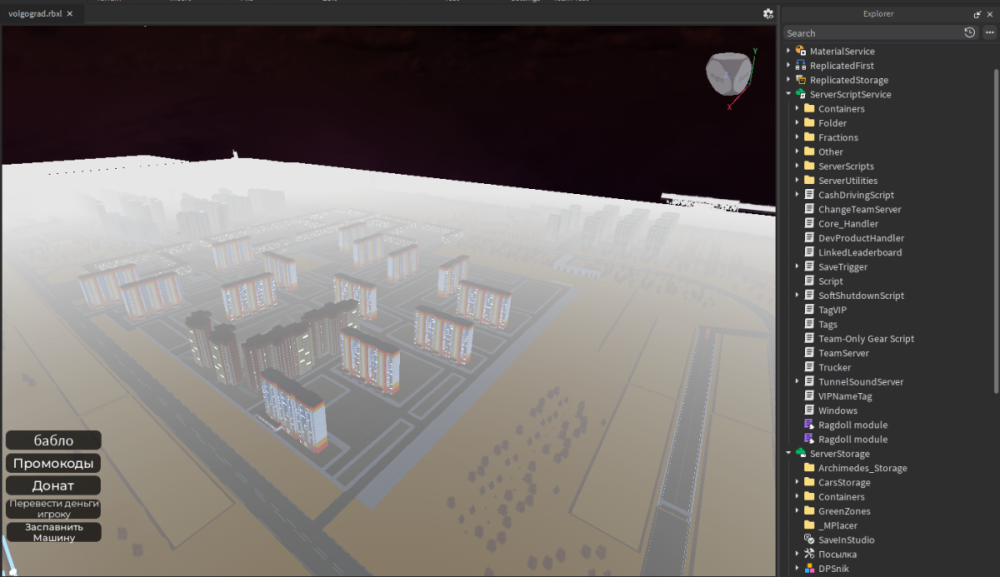Click the Explorer vertical scrollbar
This screenshot has width=1000, height=577.
click(x=996, y=230)
